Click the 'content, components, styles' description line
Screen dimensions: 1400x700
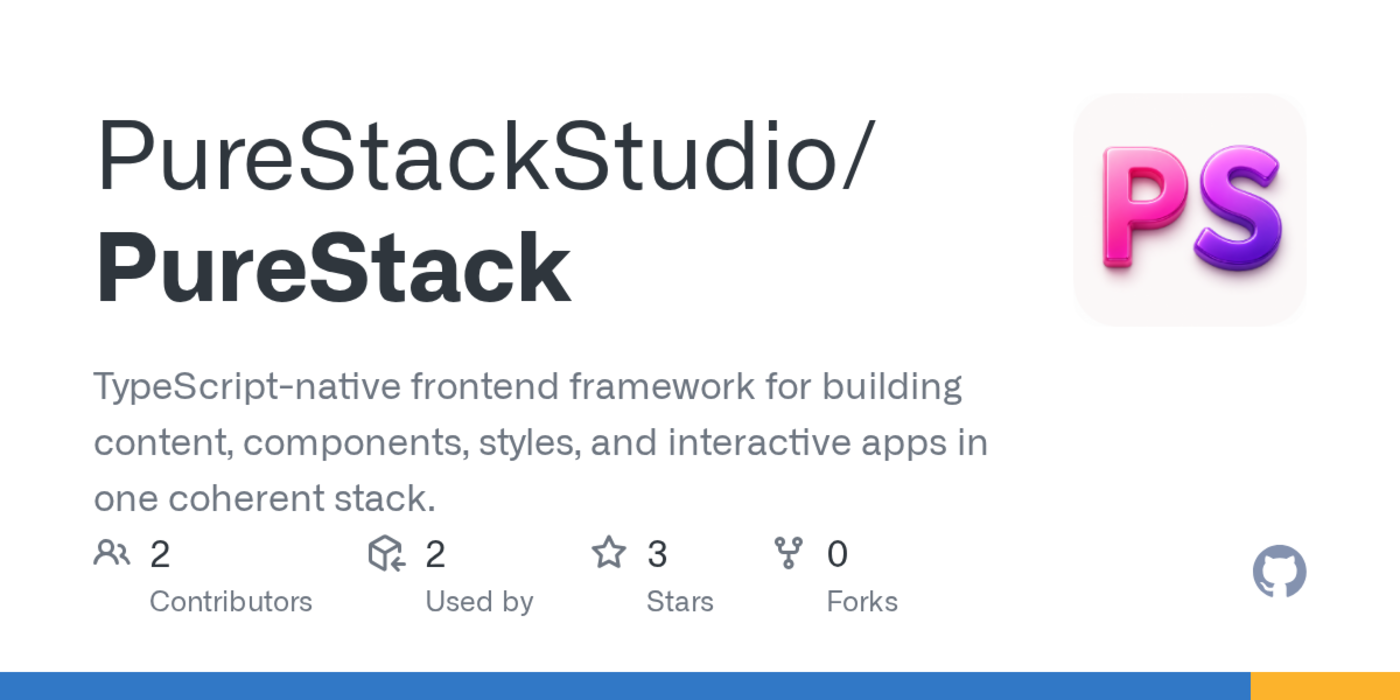[541, 443]
